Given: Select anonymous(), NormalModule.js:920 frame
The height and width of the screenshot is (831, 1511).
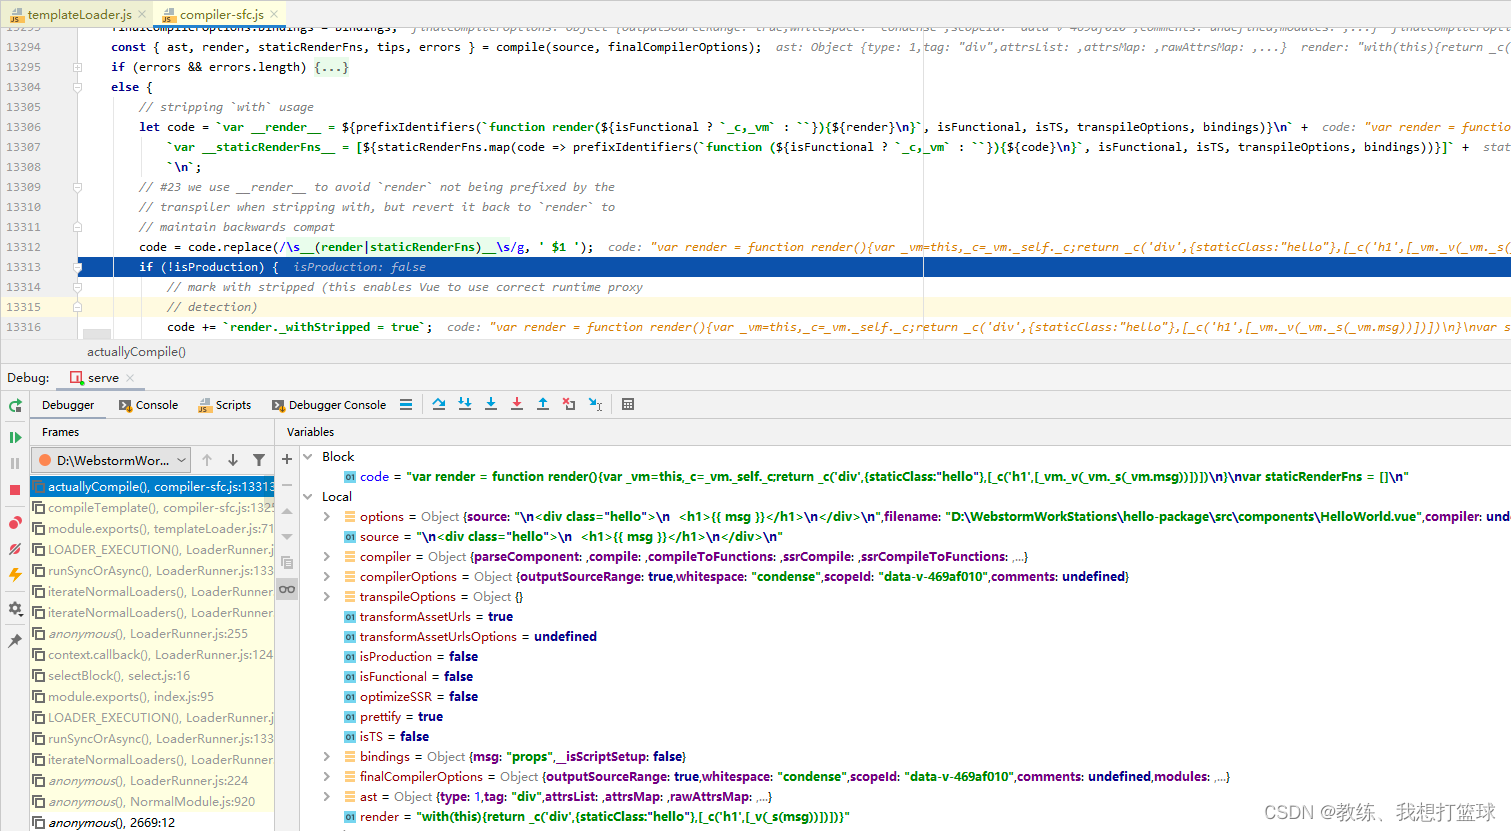Looking at the screenshot, I should (153, 802).
